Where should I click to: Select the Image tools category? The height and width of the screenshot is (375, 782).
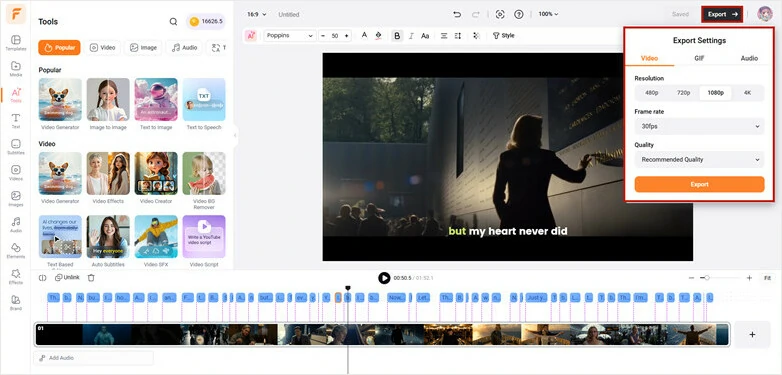[143, 48]
